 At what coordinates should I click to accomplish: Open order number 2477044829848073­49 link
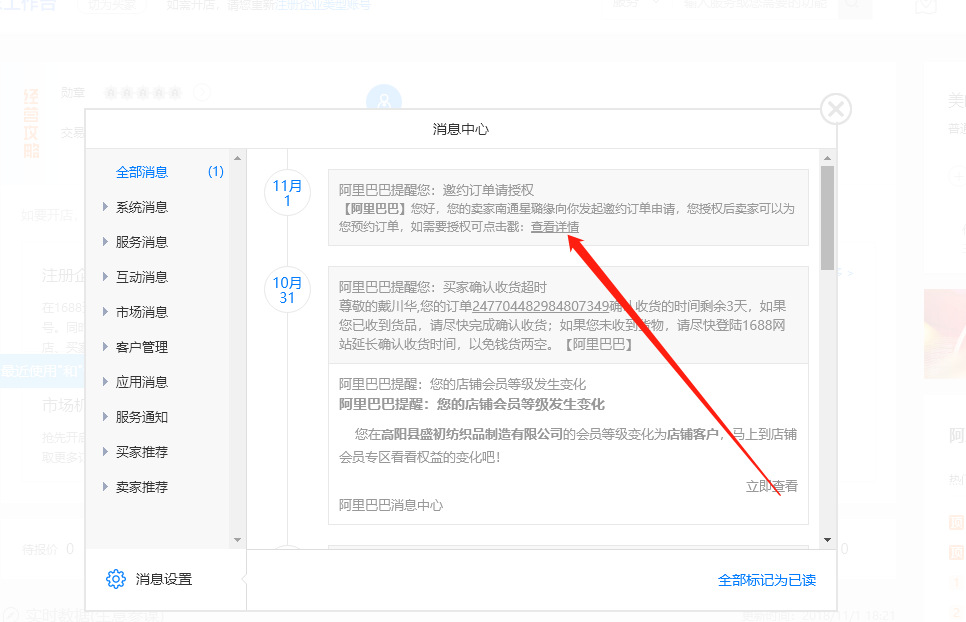(x=540, y=306)
